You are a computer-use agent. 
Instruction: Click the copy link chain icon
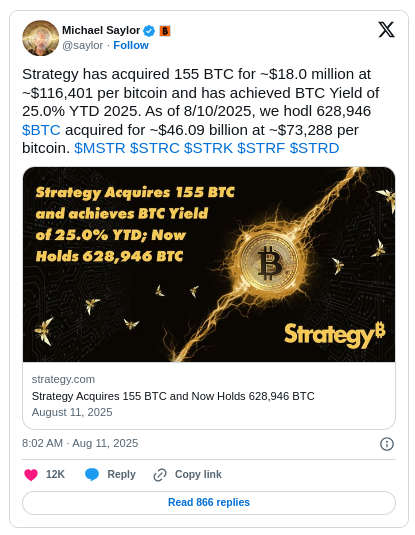(160, 475)
